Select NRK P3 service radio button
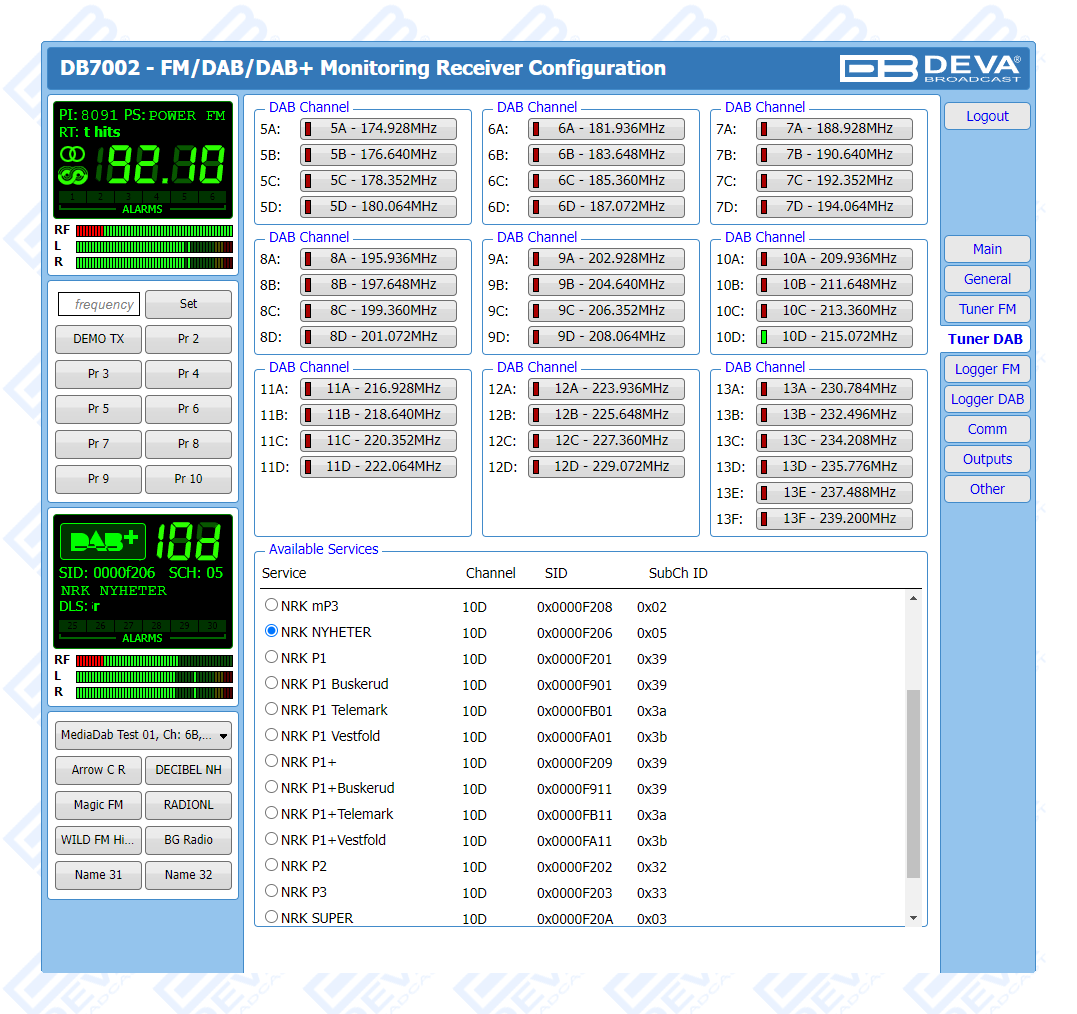1077x1014 pixels. (271, 891)
